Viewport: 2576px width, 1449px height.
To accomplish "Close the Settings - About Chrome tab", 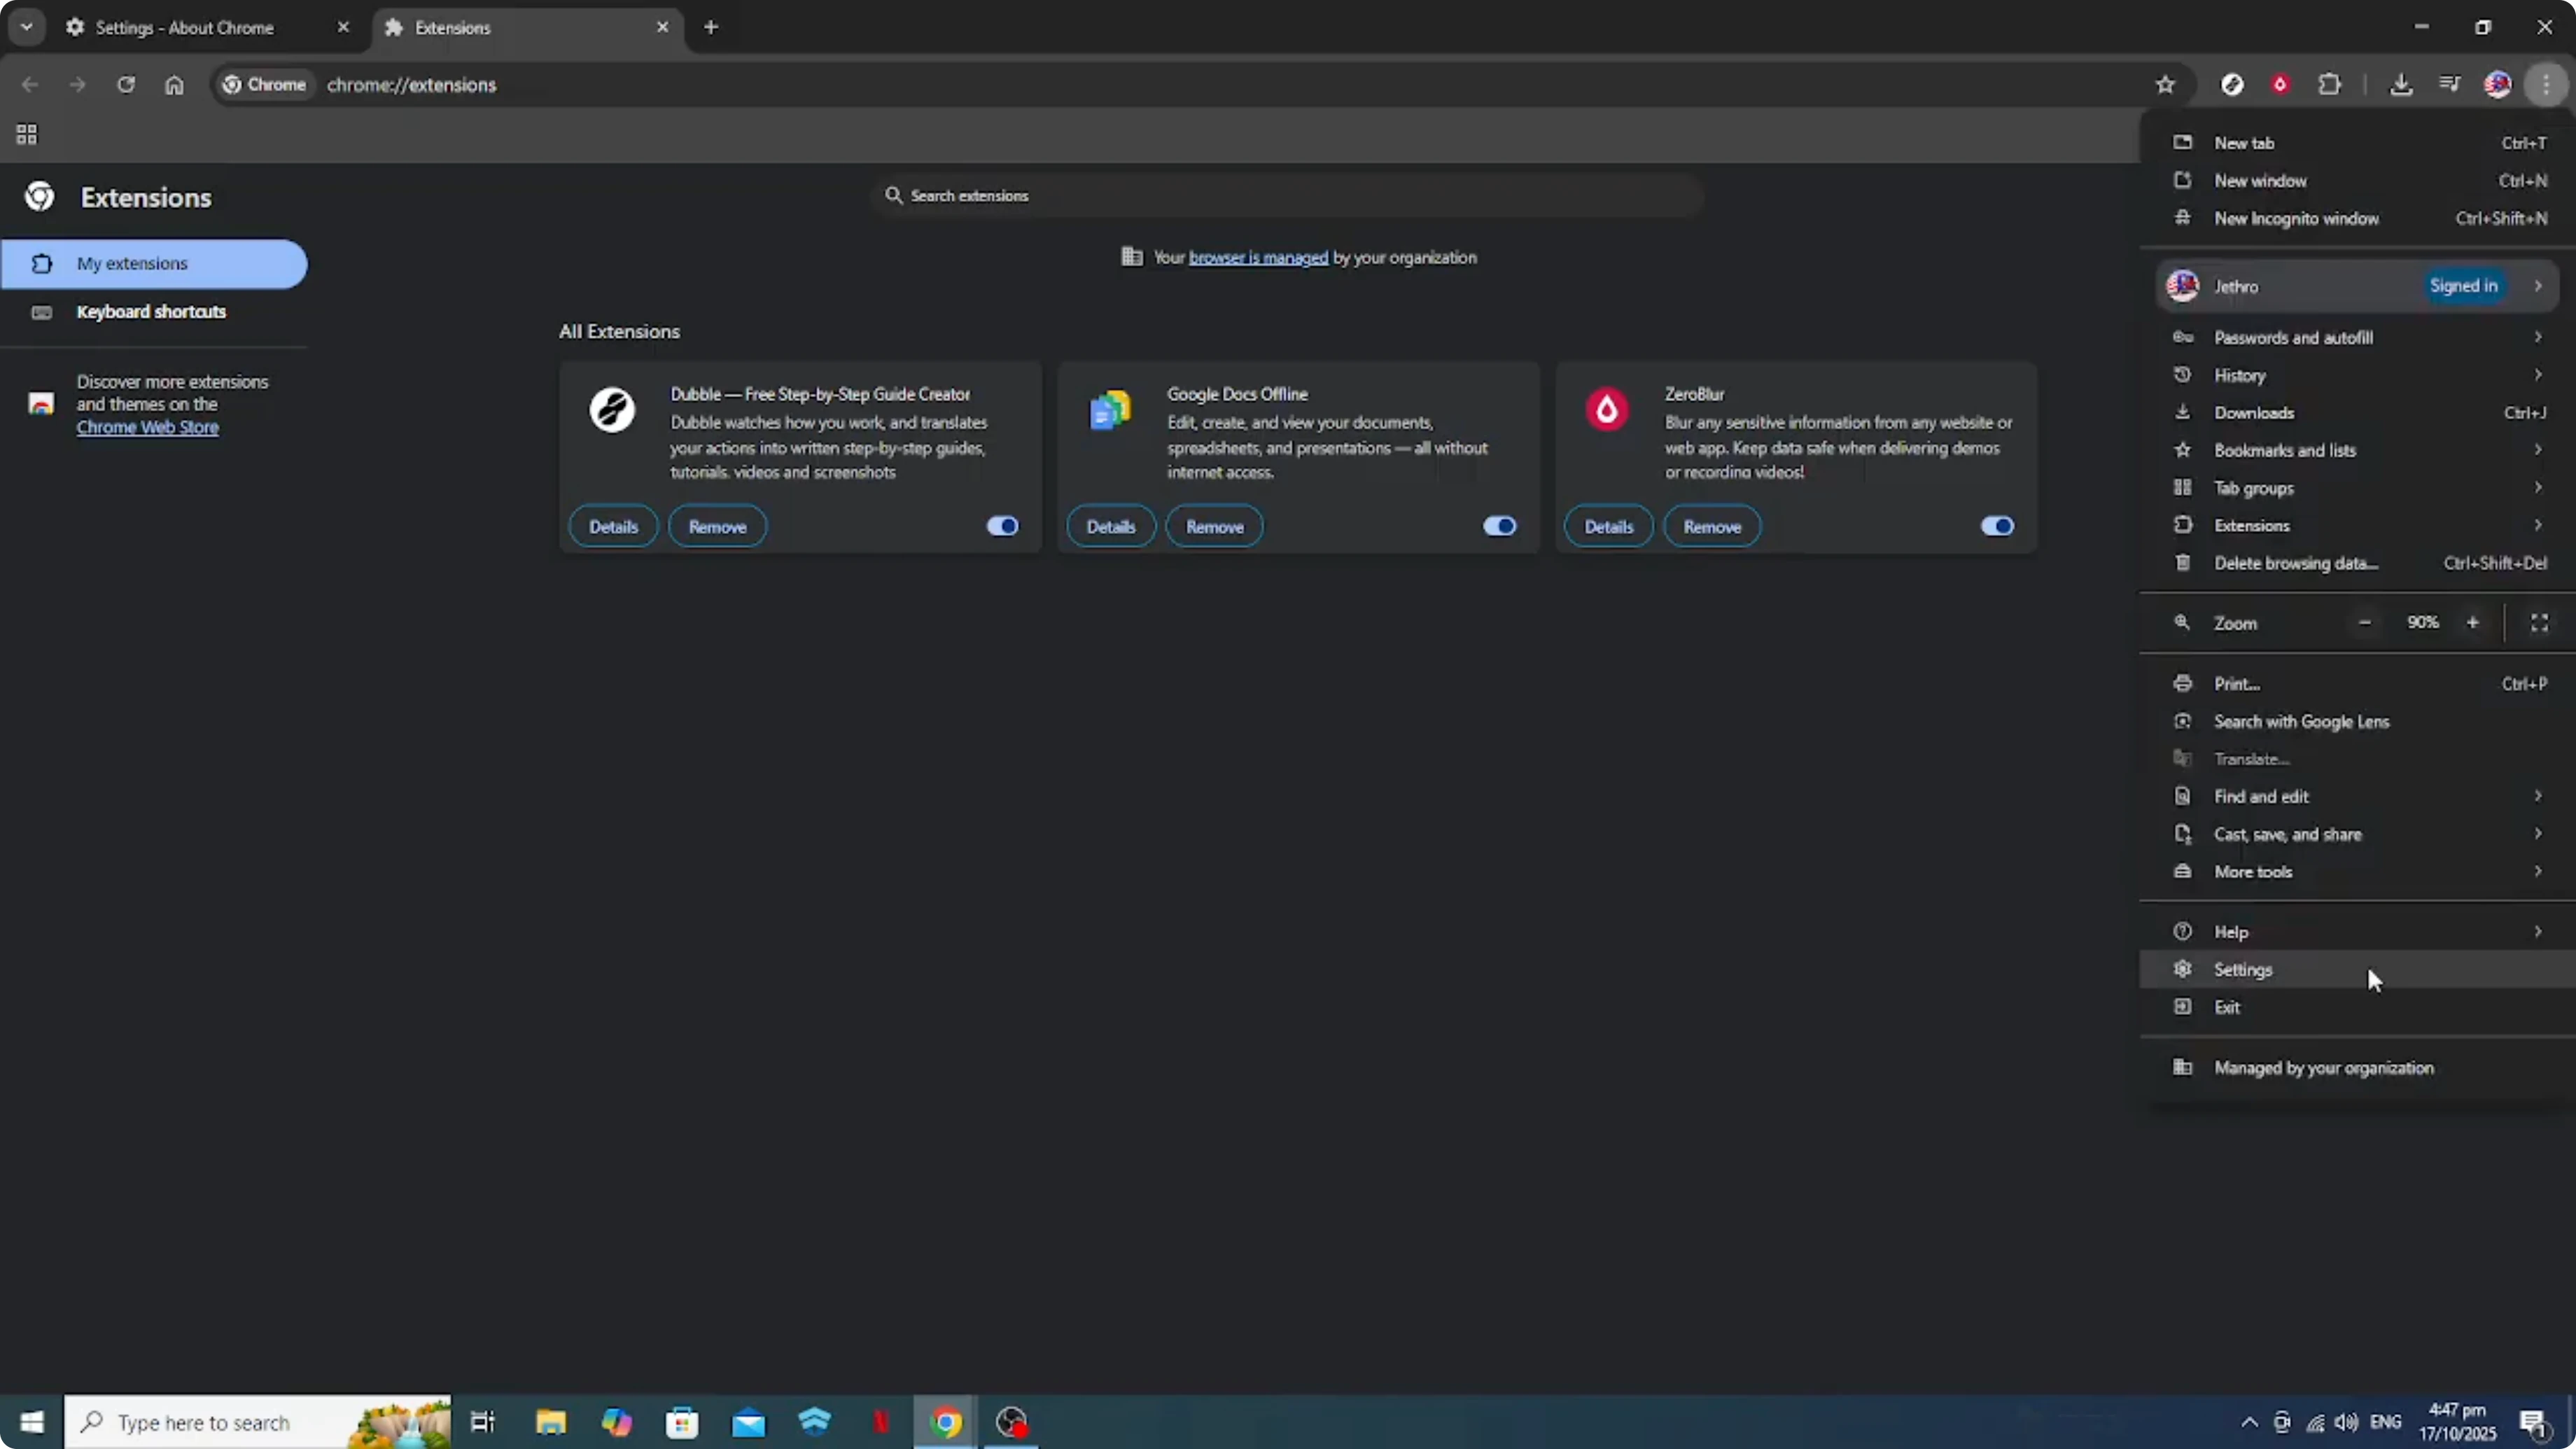I will [343, 27].
